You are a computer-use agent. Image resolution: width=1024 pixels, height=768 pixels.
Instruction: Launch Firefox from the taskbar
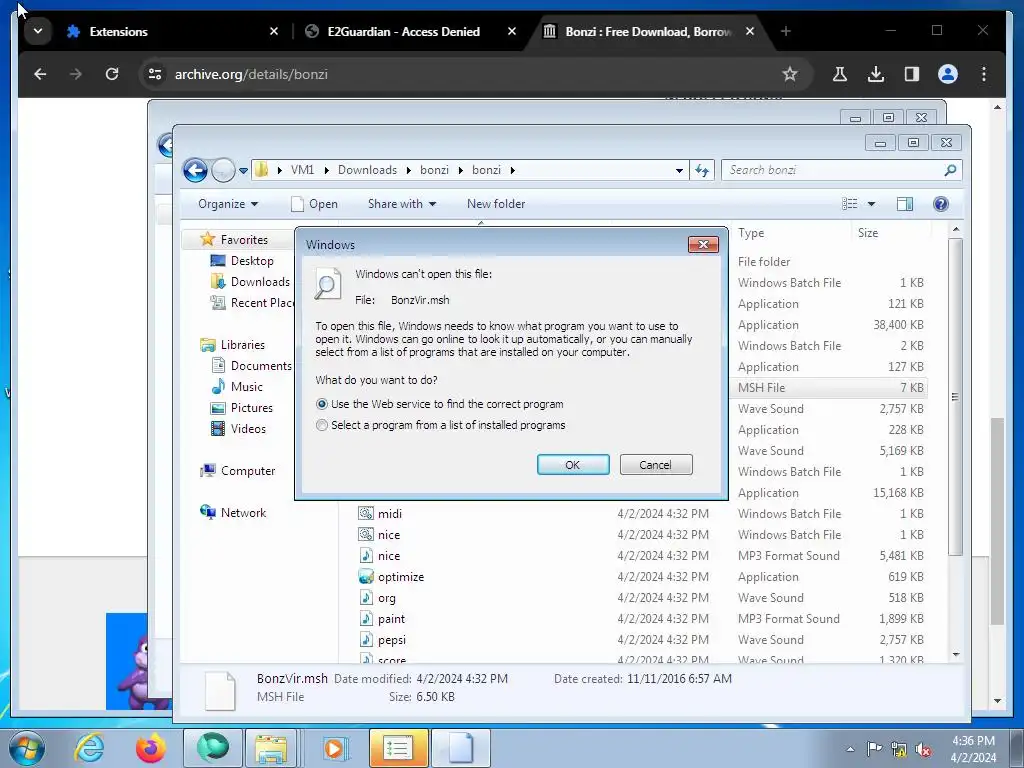(150, 748)
